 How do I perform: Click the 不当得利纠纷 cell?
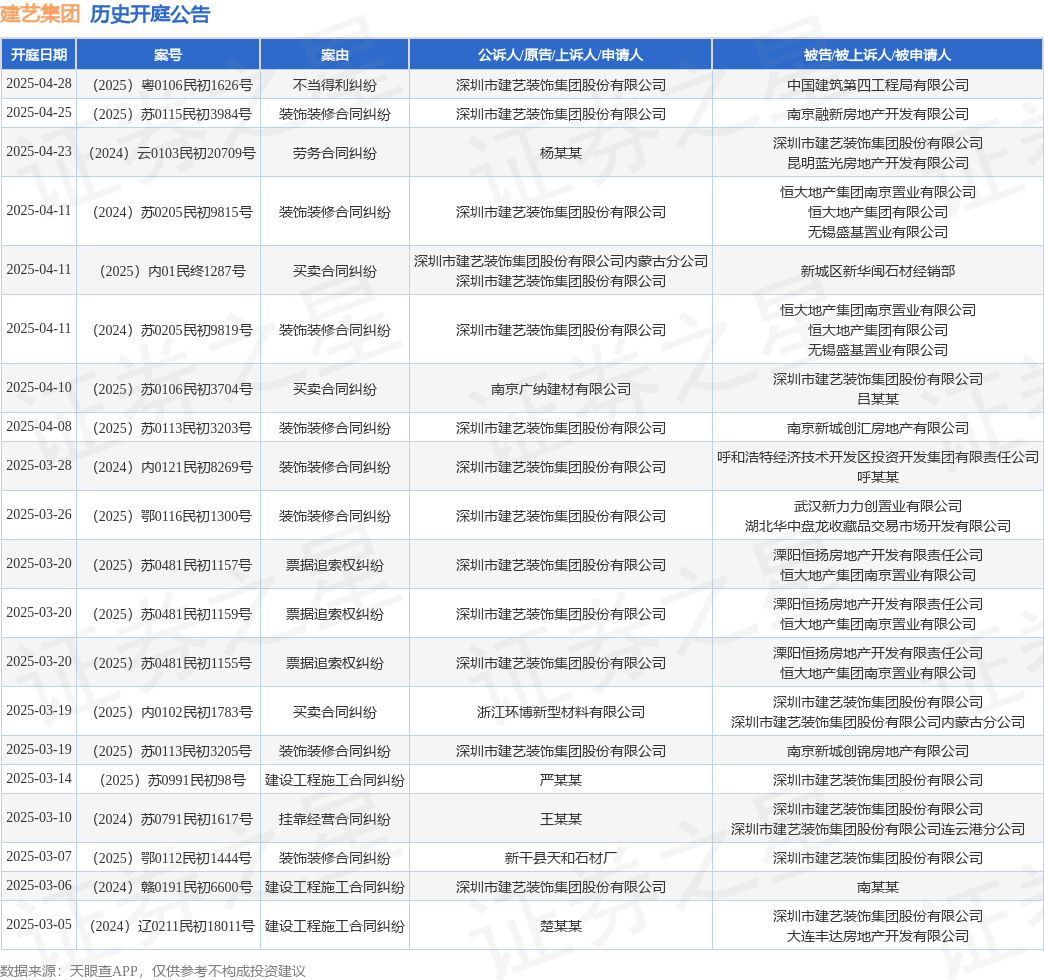click(334, 85)
